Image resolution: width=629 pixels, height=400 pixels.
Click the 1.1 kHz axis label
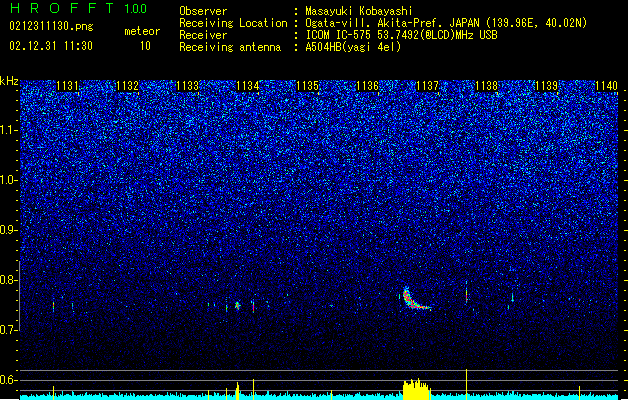(9, 130)
